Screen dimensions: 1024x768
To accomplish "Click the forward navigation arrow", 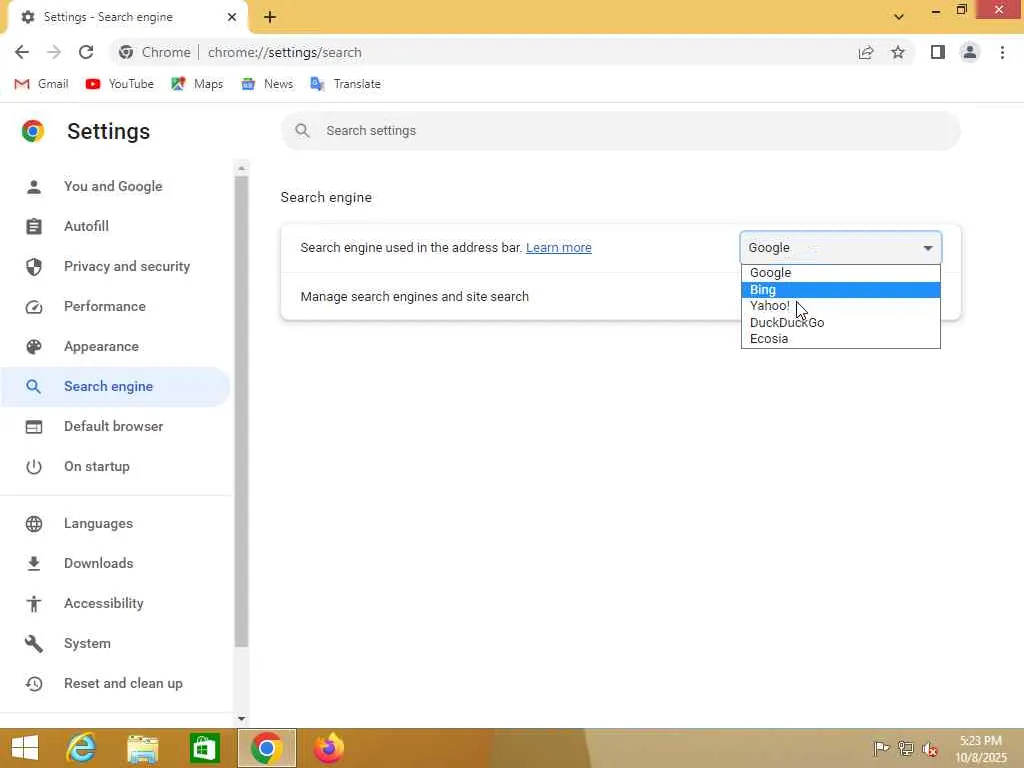I will click(54, 52).
